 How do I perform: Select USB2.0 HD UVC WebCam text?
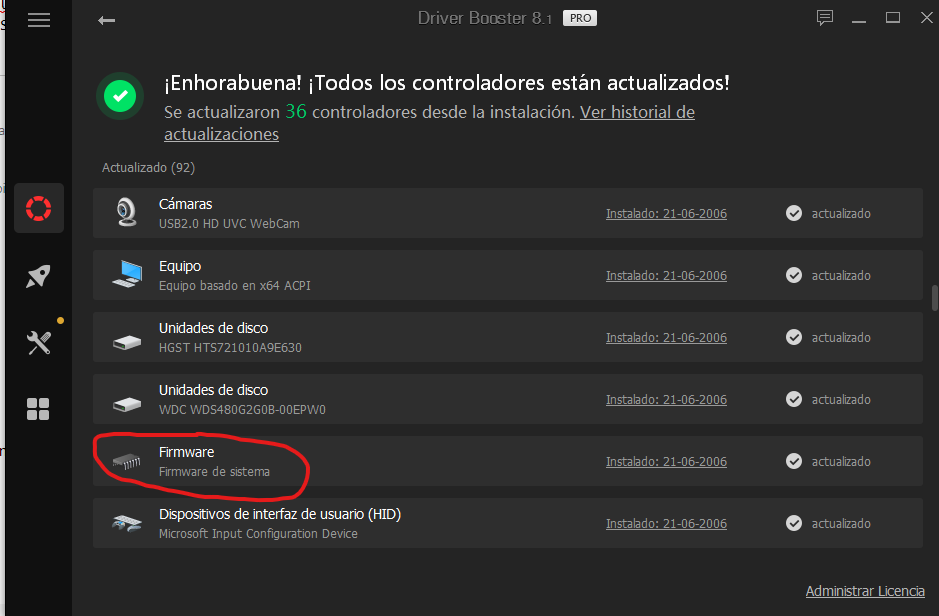coord(229,224)
